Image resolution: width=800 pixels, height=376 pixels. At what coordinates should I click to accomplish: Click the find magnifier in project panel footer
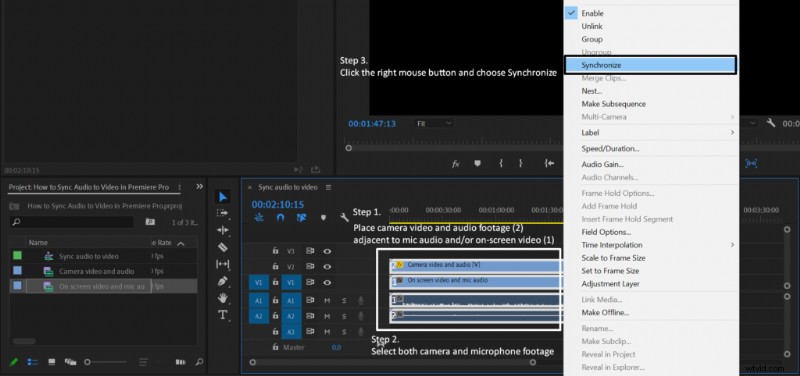[198, 362]
